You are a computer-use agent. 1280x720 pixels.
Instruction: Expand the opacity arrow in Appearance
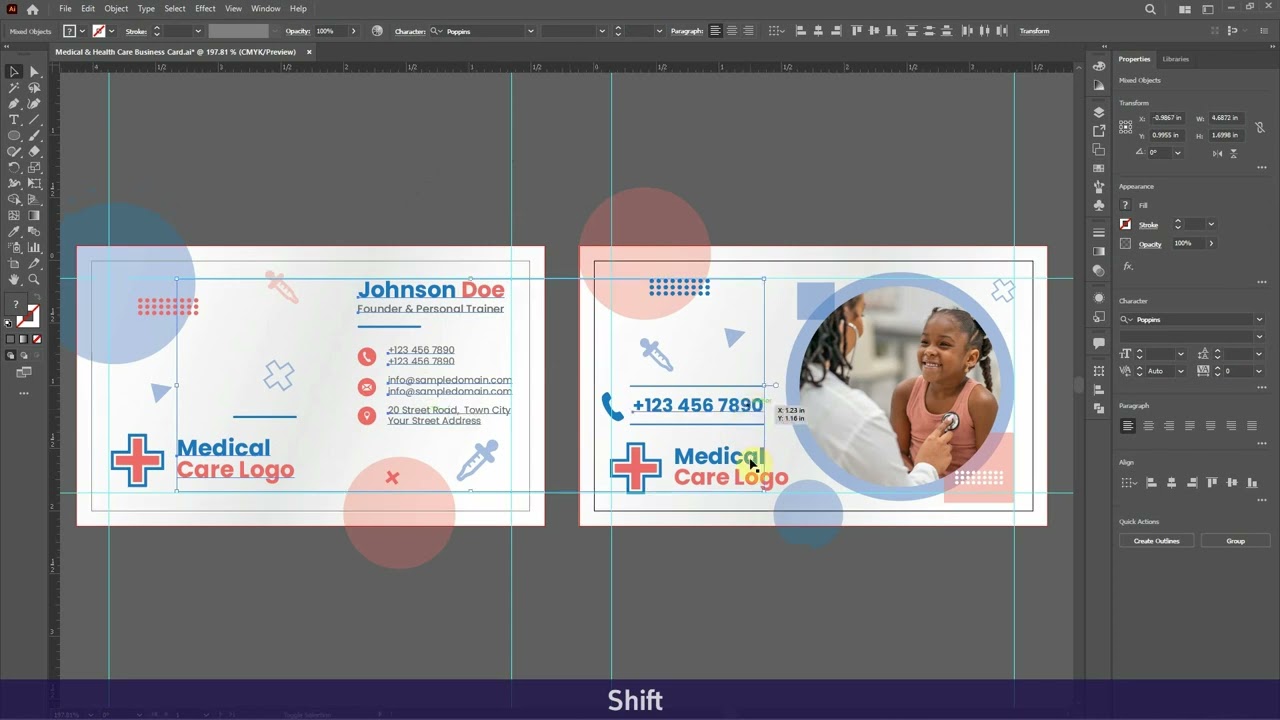click(x=1211, y=243)
